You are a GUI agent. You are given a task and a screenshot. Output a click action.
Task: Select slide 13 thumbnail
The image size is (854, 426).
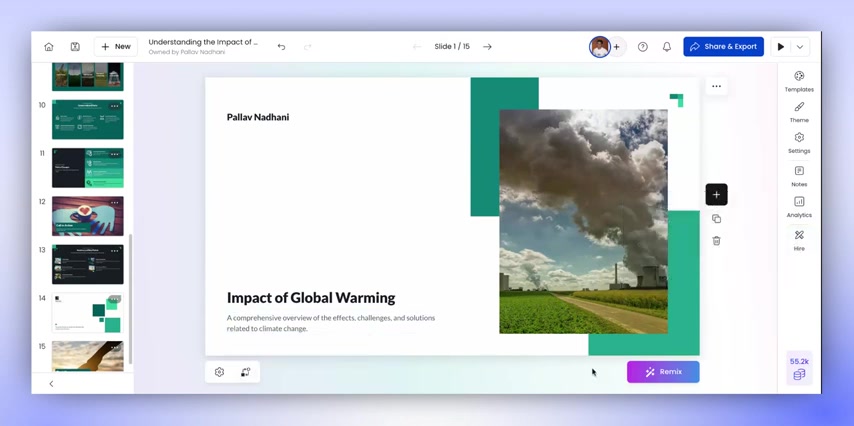[88, 264]
